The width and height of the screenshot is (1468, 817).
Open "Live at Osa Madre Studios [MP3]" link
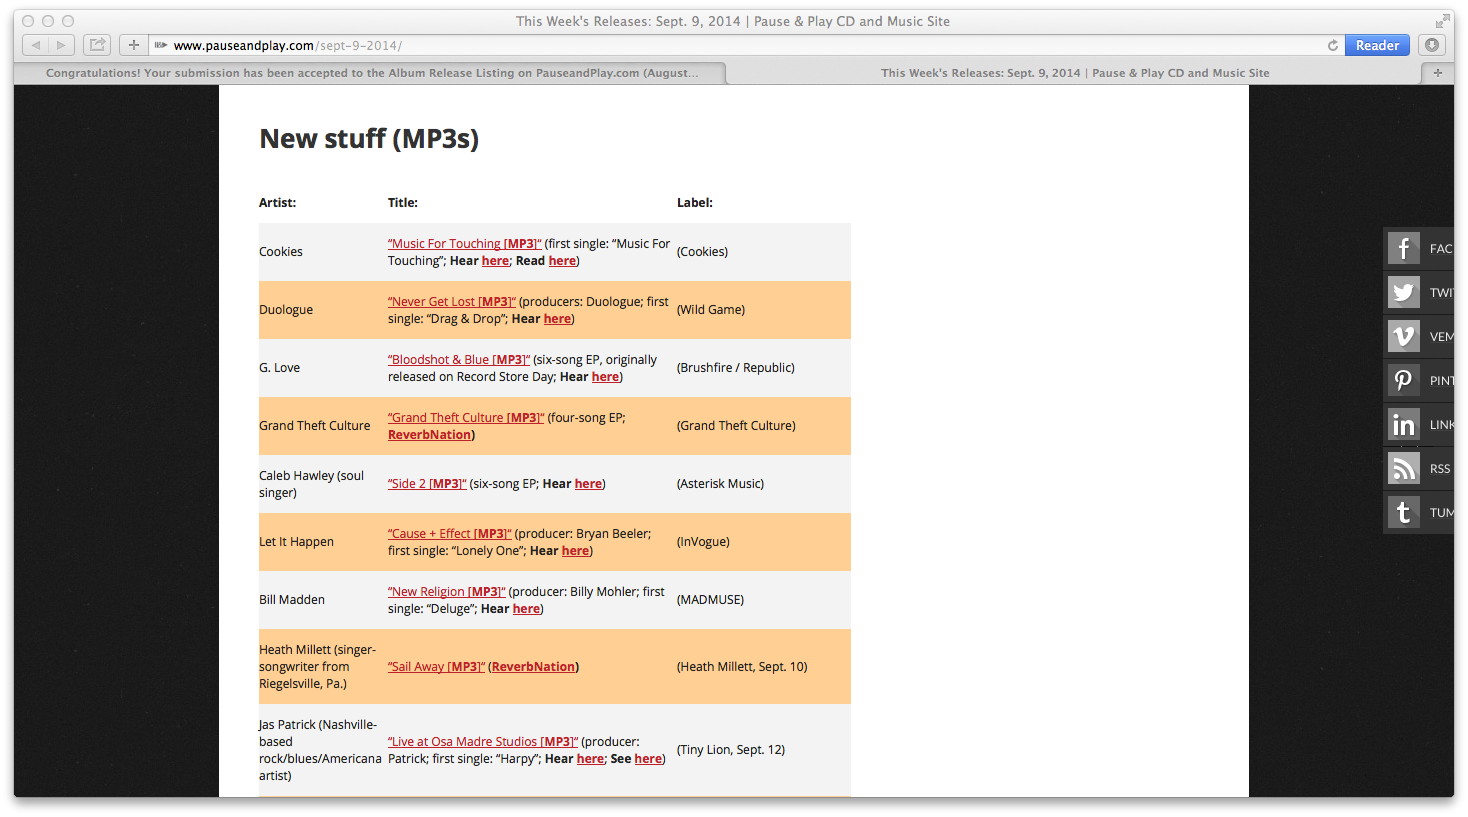(x=483, y=741)
